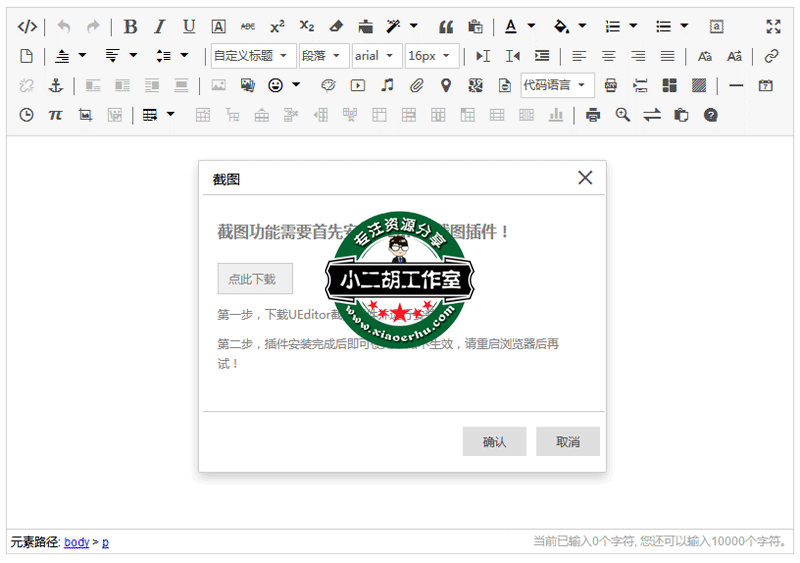This screenshot has width=800, height=563.
Task: Open help with the question-mark icon
Action: pyautogui.click(x=711, y=115)
